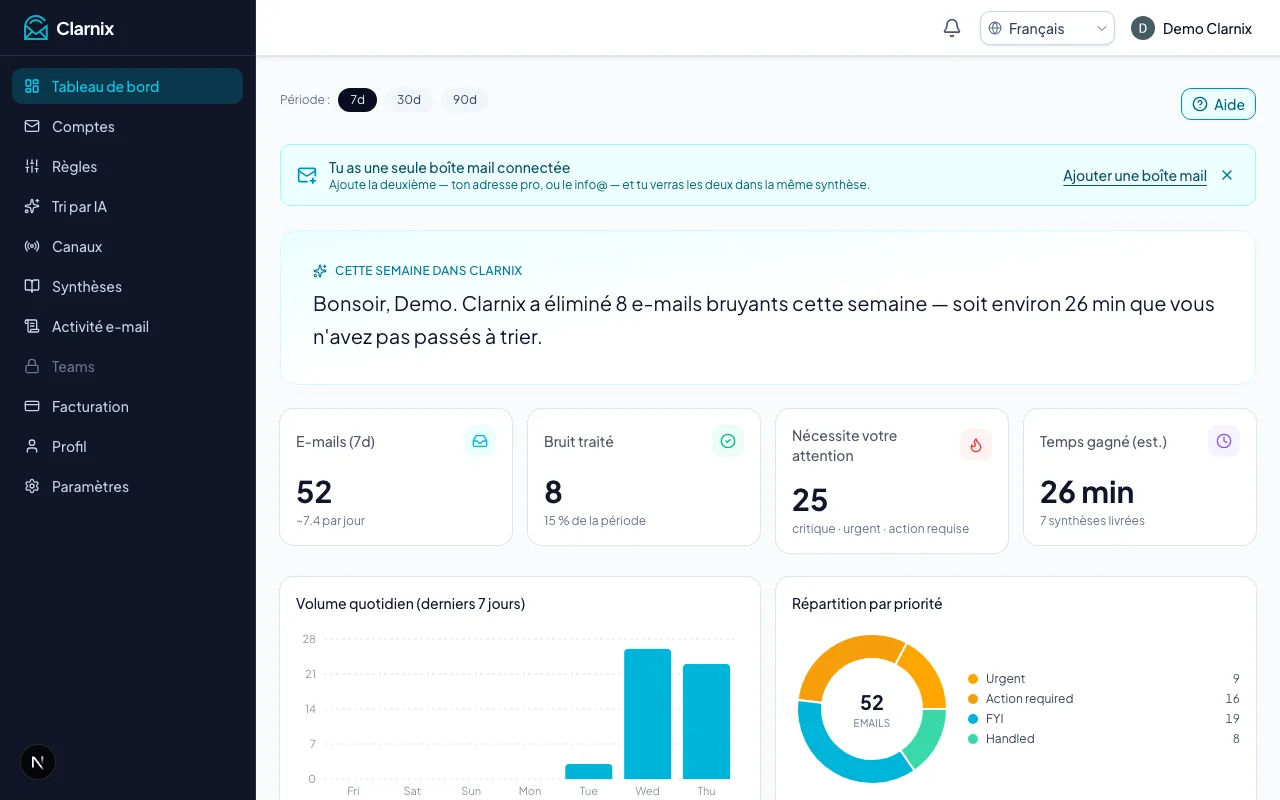This screenshot has height=800, width=1280.
Task: Click the clock icon on Temps gagné card
Action: [x=1224, y=441]
